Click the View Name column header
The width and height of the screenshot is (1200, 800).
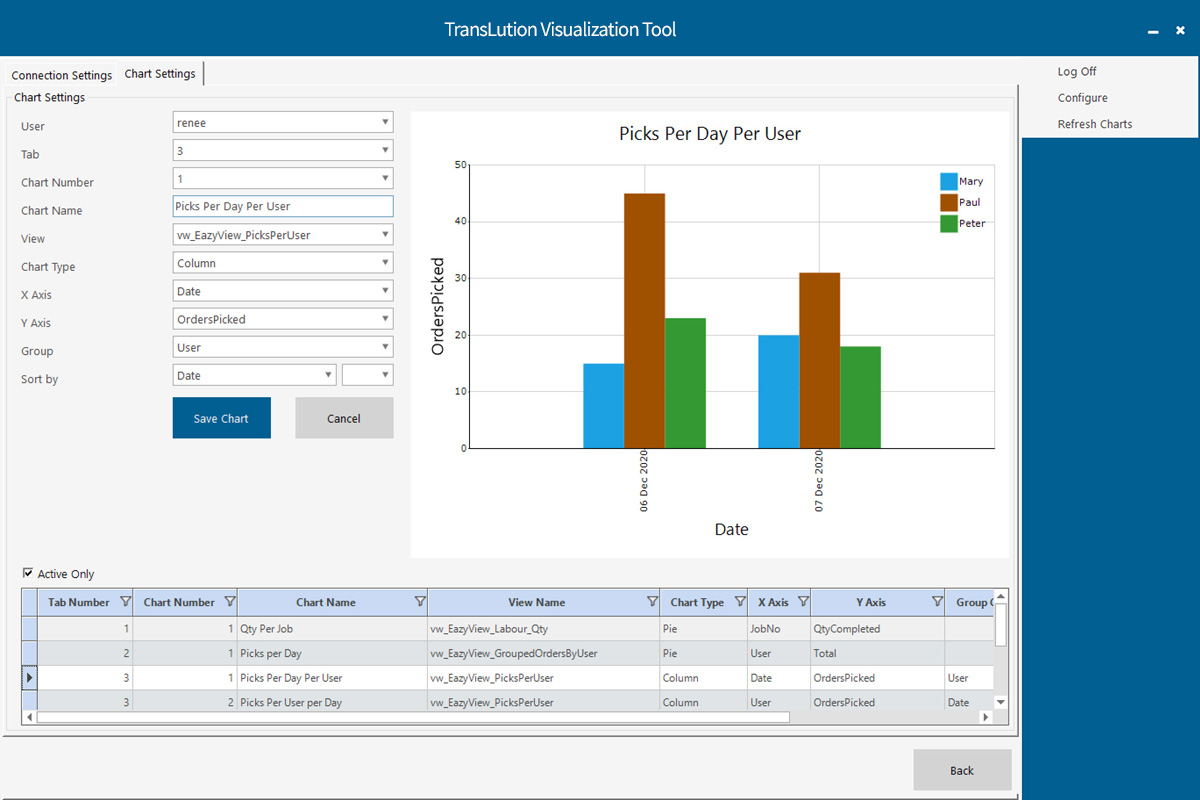(543, 602)
